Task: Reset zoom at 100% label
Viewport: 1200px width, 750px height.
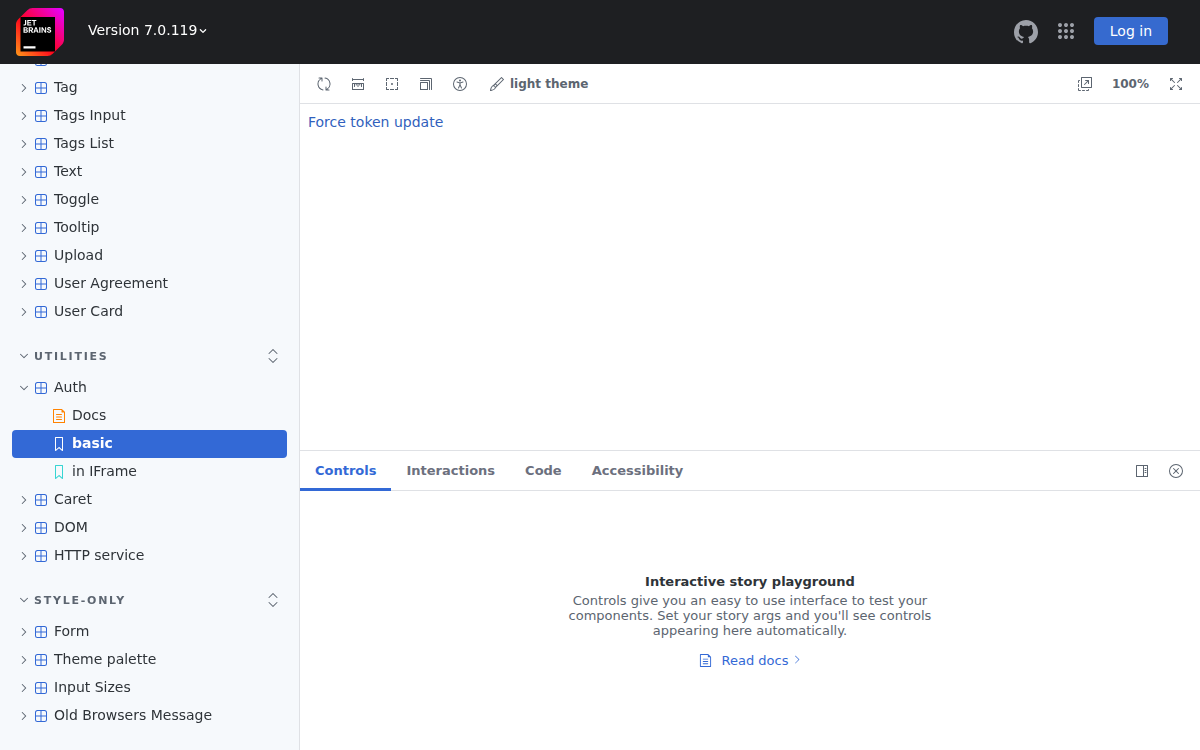Action: (x=1130, y=84)
